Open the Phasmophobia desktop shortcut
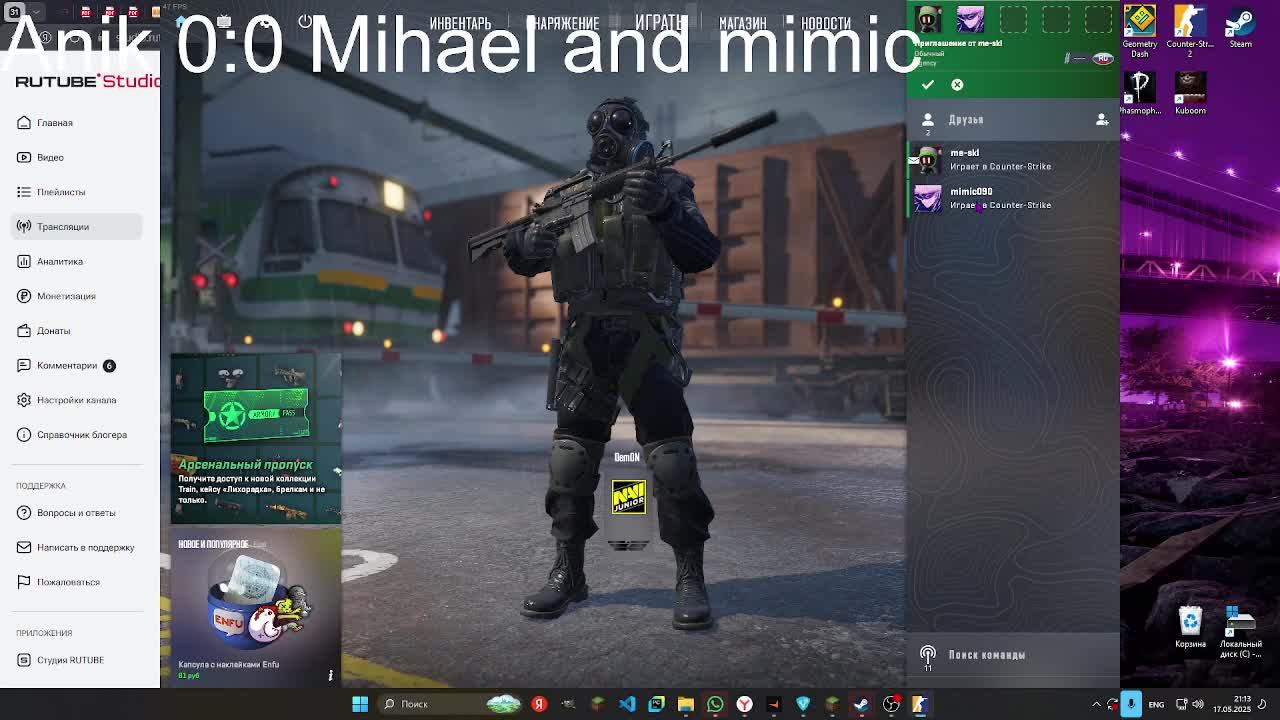This screenshot has height=720, width=1280. tap(1140, 94)
